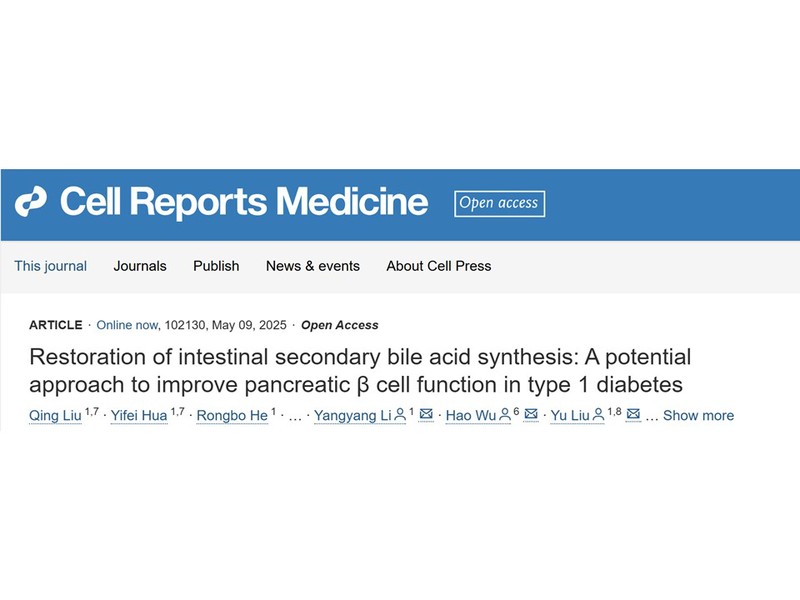Image resolution: width=800 pixels, height=600 pixels.
Task: Expand the Publish menu
Action: pyautogui.click(x=216, y=266)
